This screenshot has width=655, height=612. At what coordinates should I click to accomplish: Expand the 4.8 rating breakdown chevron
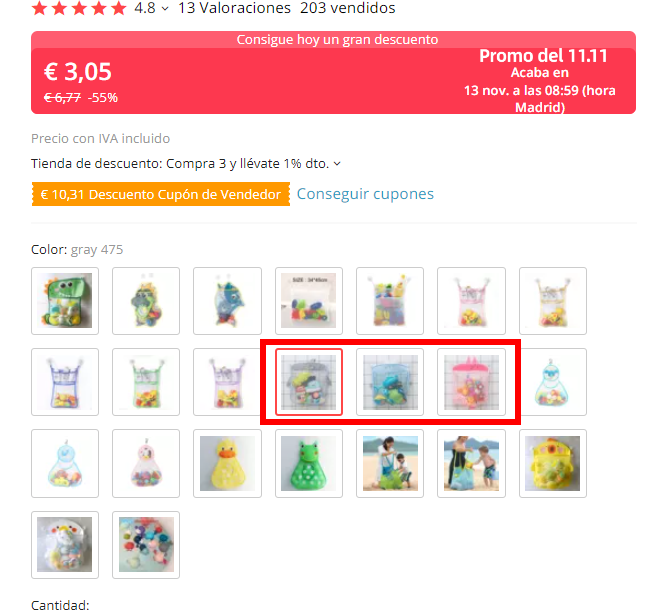(165, 8)
